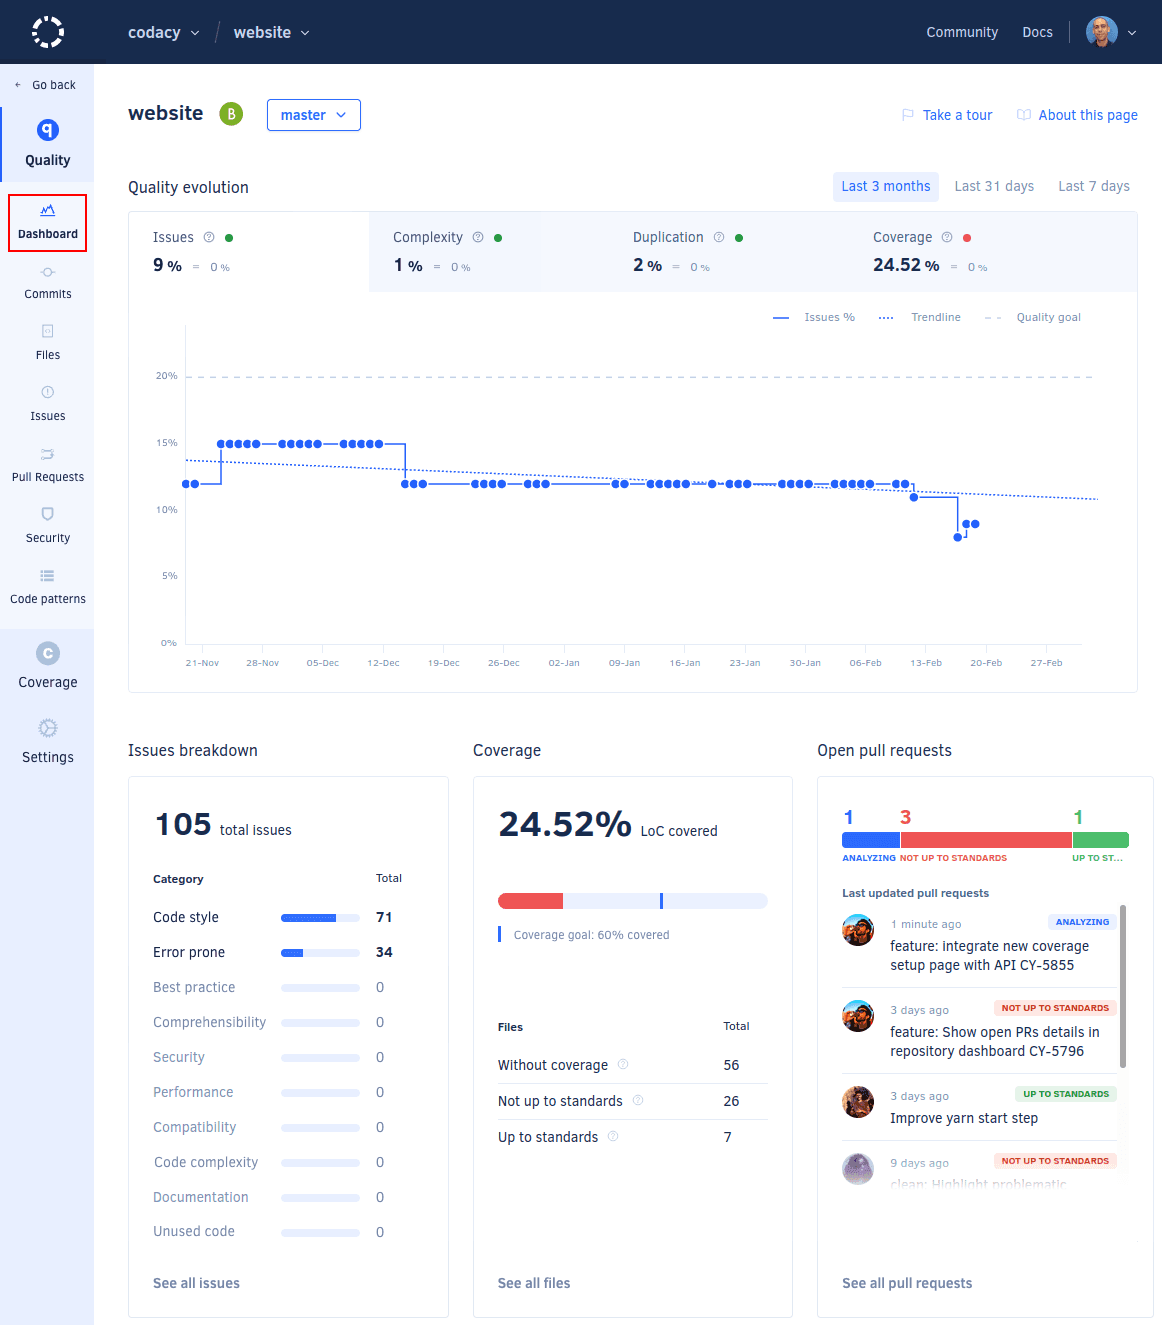Image resolution: width=1162 pixels, height=1325 pixels.
Task: Switch the time range to Last 7 days
Action: click(x=1093, y=186)
